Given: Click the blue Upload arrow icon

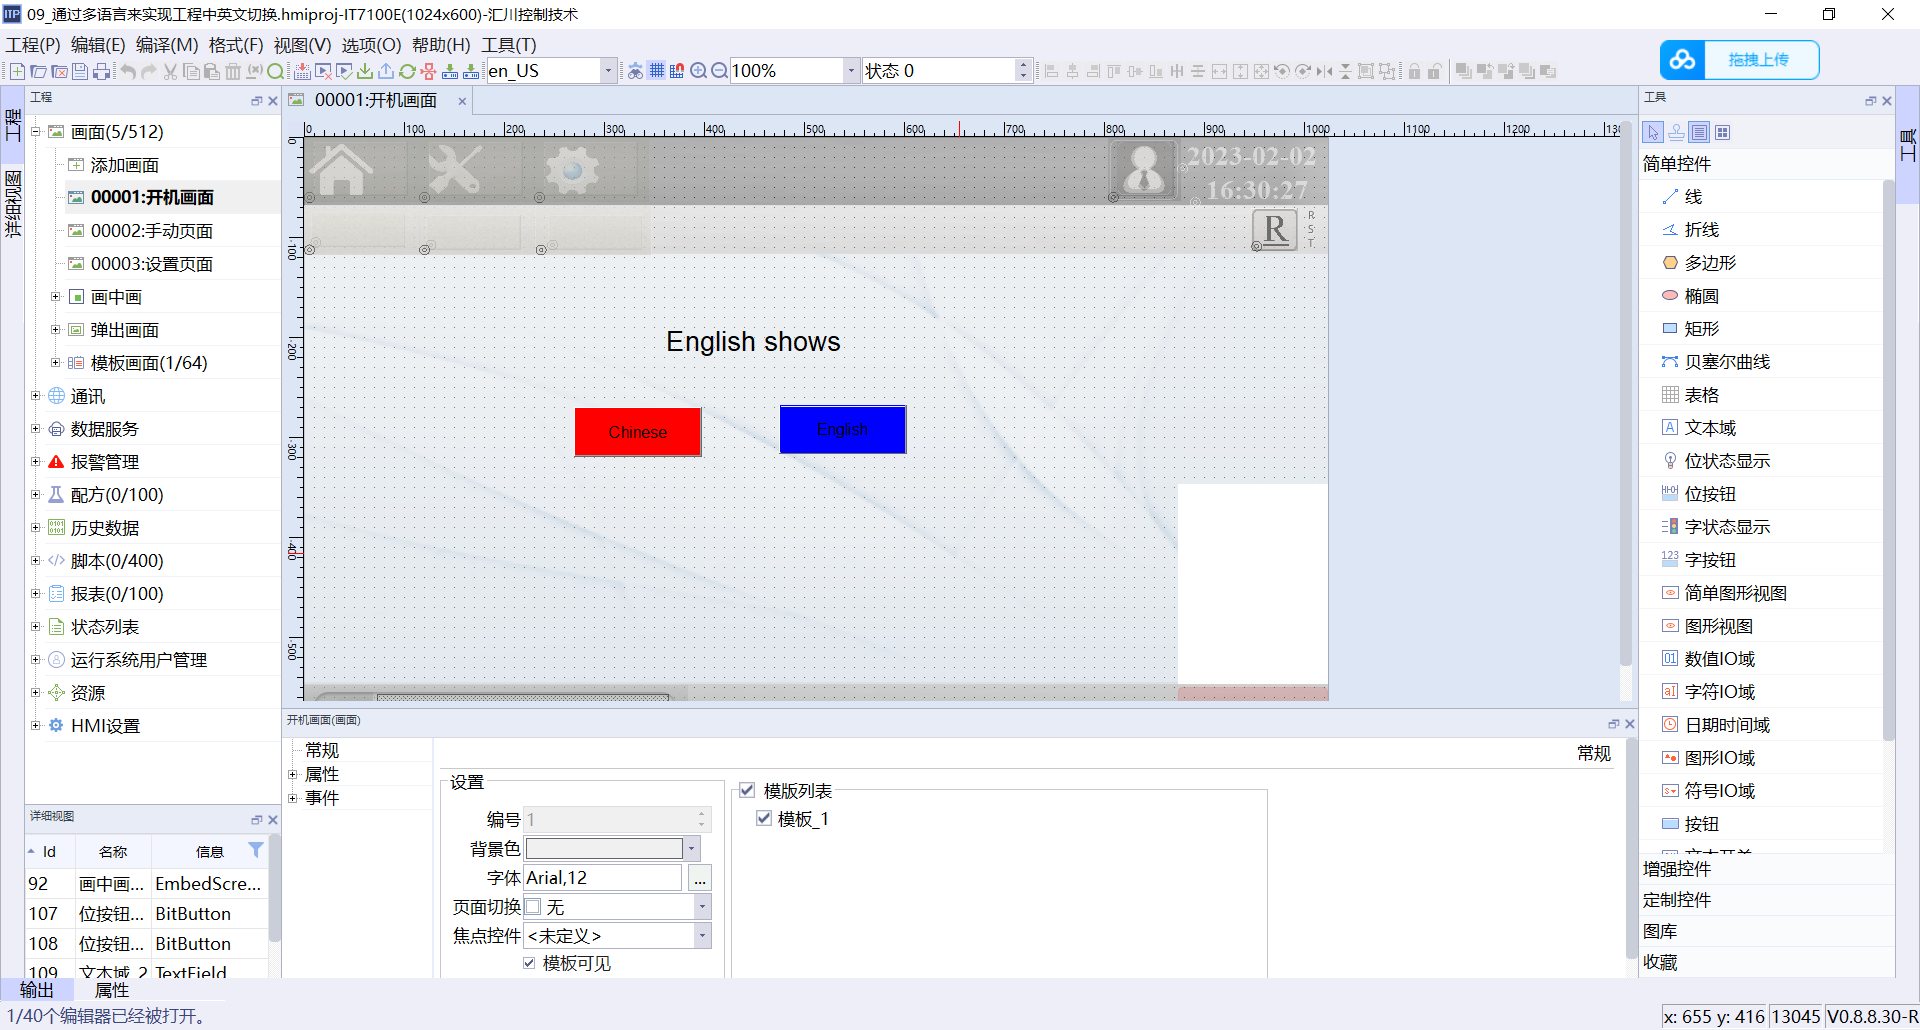Looking at the screenshot, I should tap(386, 71).
